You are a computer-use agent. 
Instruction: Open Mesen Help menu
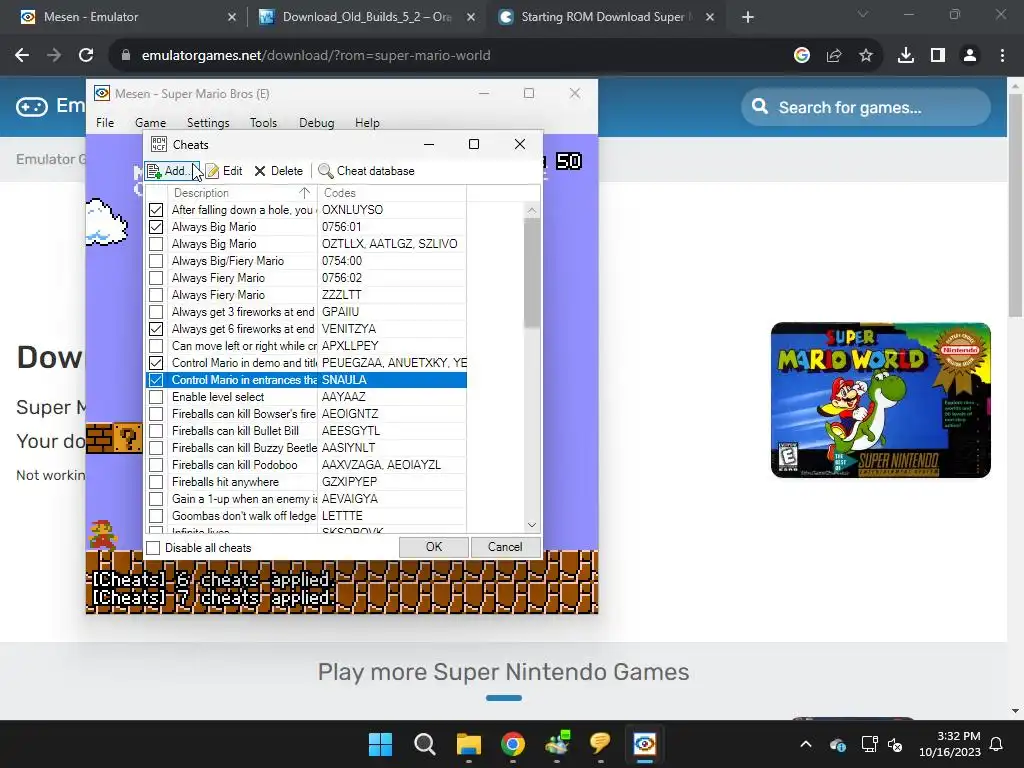(367, 123)
